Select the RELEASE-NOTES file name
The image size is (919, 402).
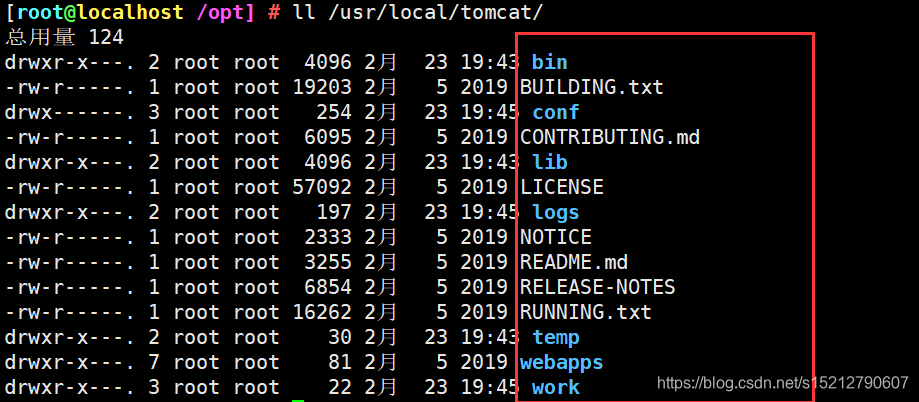(x=598, y=287)
